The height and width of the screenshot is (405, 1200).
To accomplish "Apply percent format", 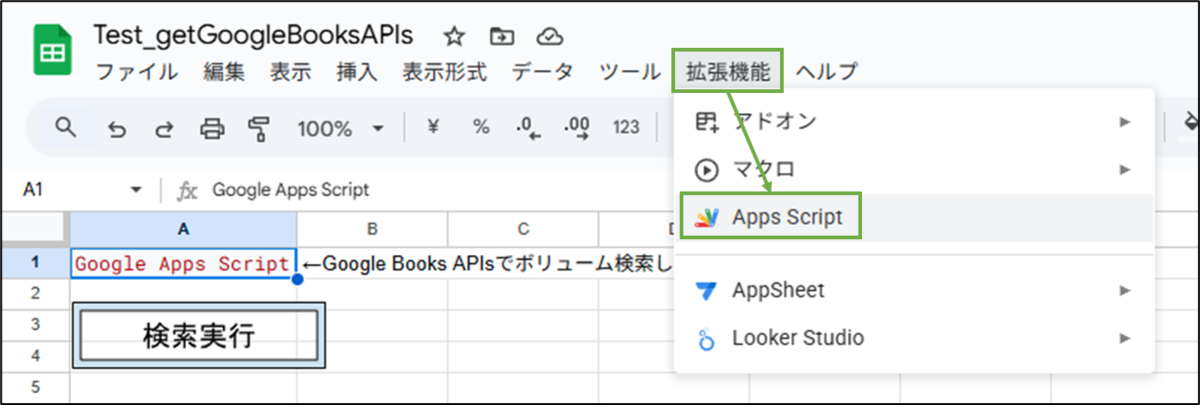I will [481, 127].
